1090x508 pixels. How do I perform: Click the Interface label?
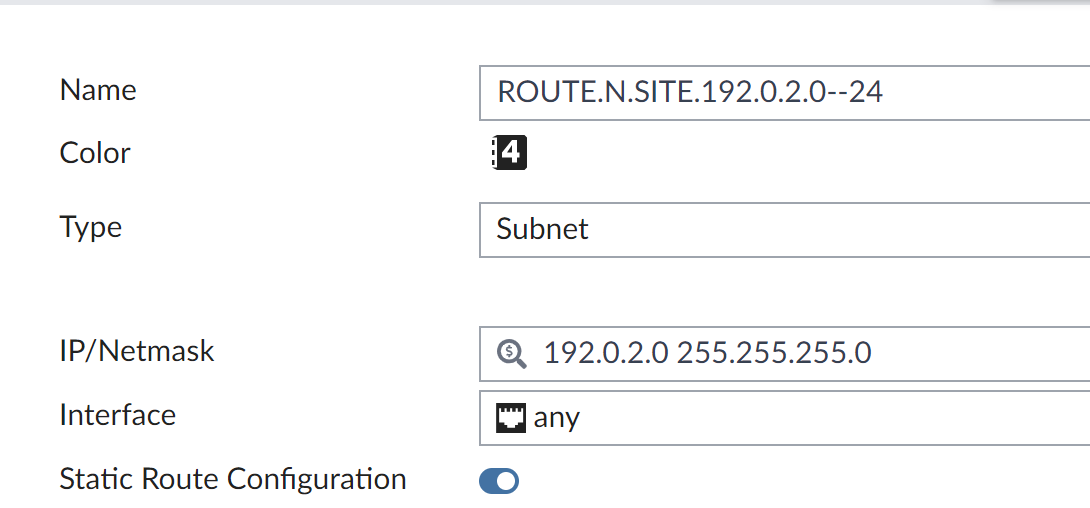[118, 415]
